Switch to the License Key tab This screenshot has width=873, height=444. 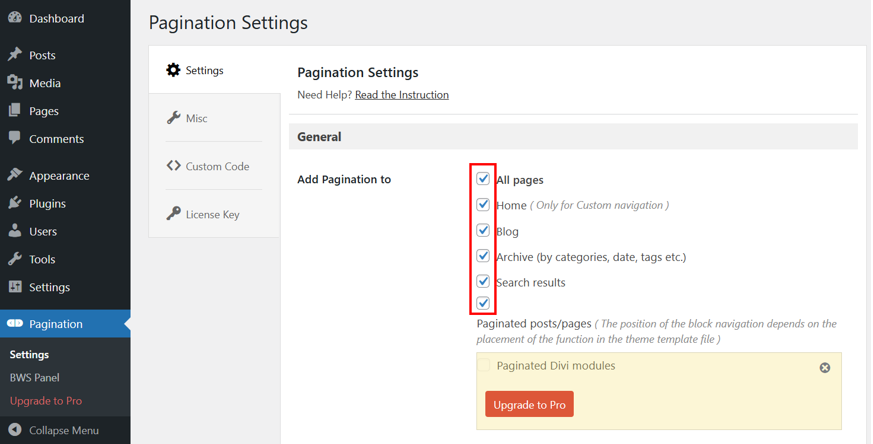point(214,213)
